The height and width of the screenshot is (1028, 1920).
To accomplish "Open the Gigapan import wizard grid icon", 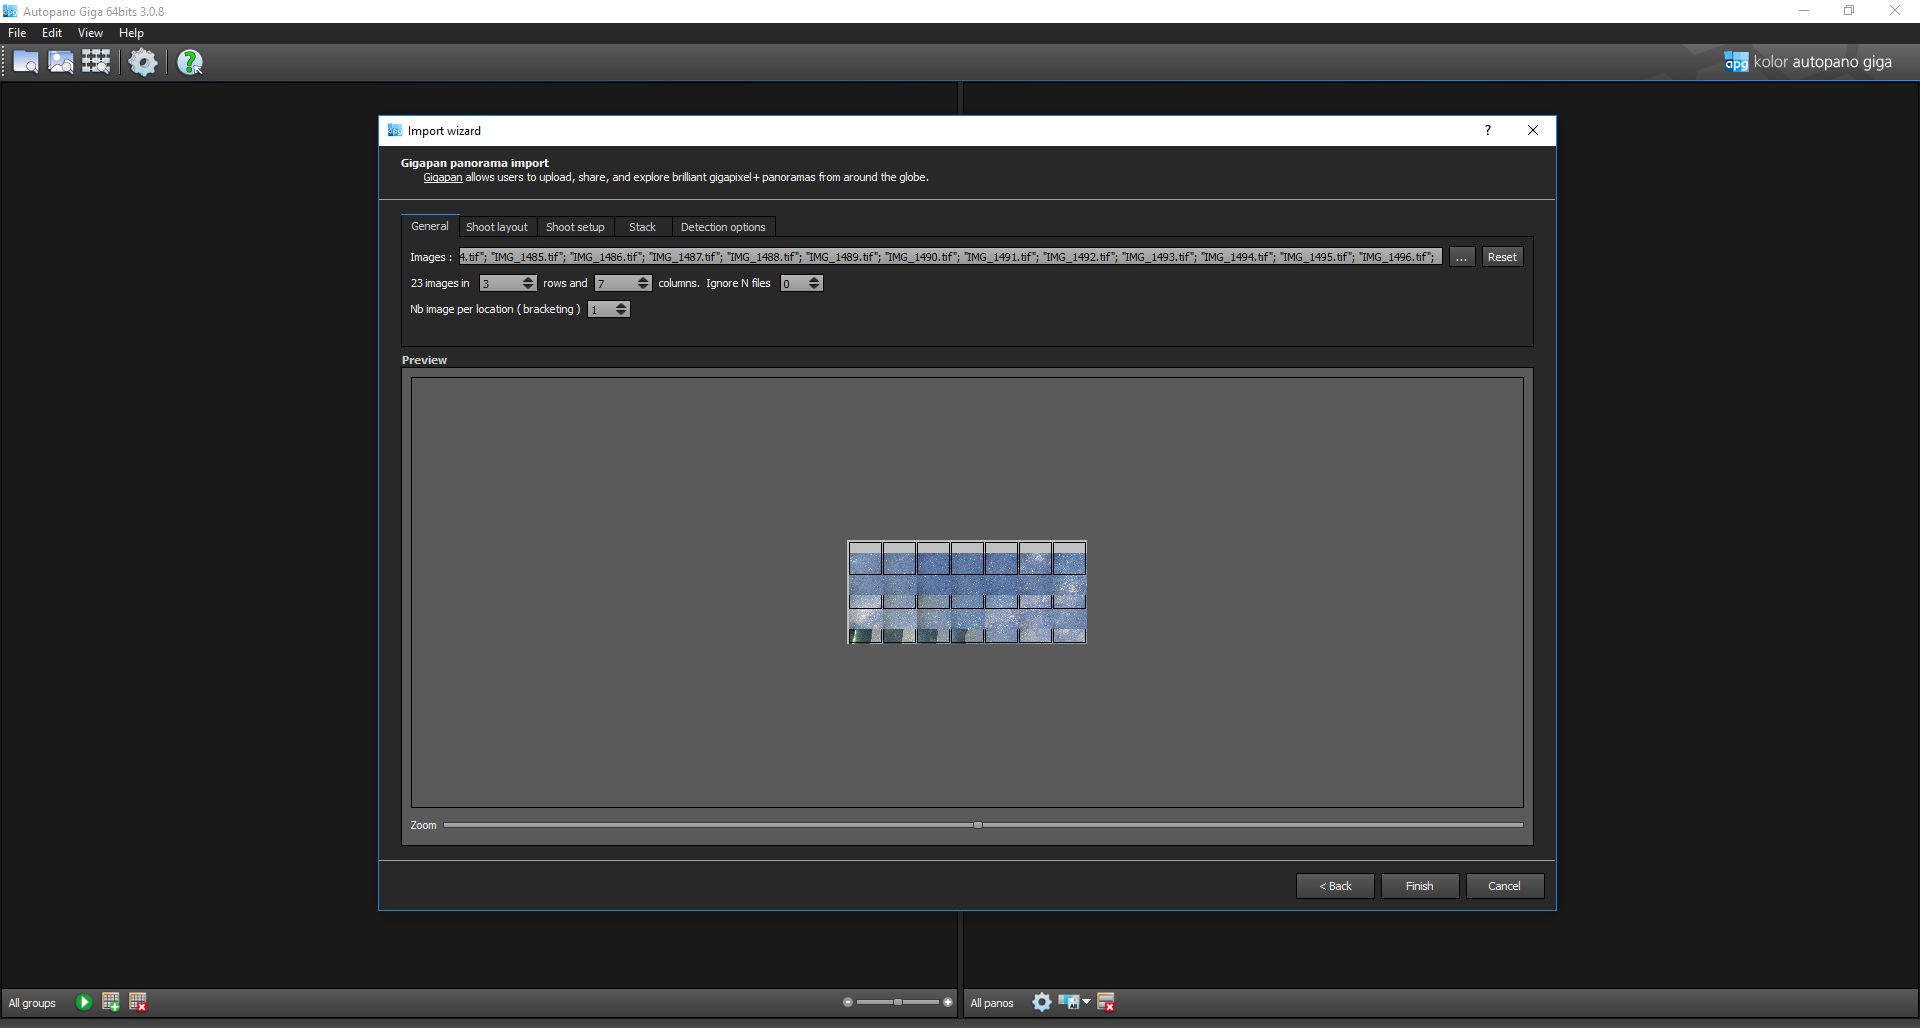I will tap(96, 62).
